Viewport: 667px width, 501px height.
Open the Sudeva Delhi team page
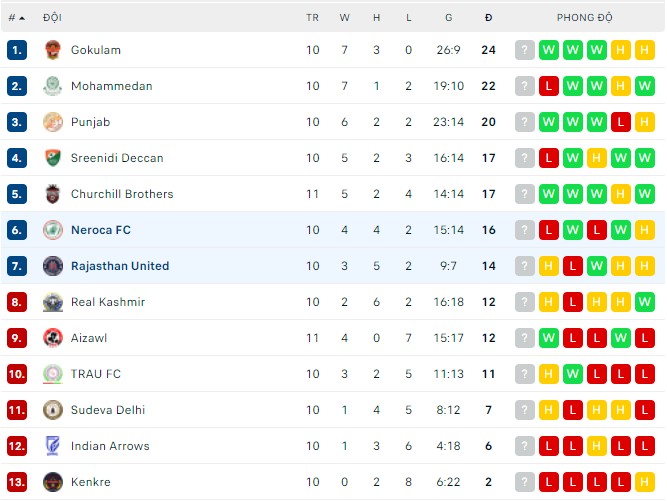[107, 410]
